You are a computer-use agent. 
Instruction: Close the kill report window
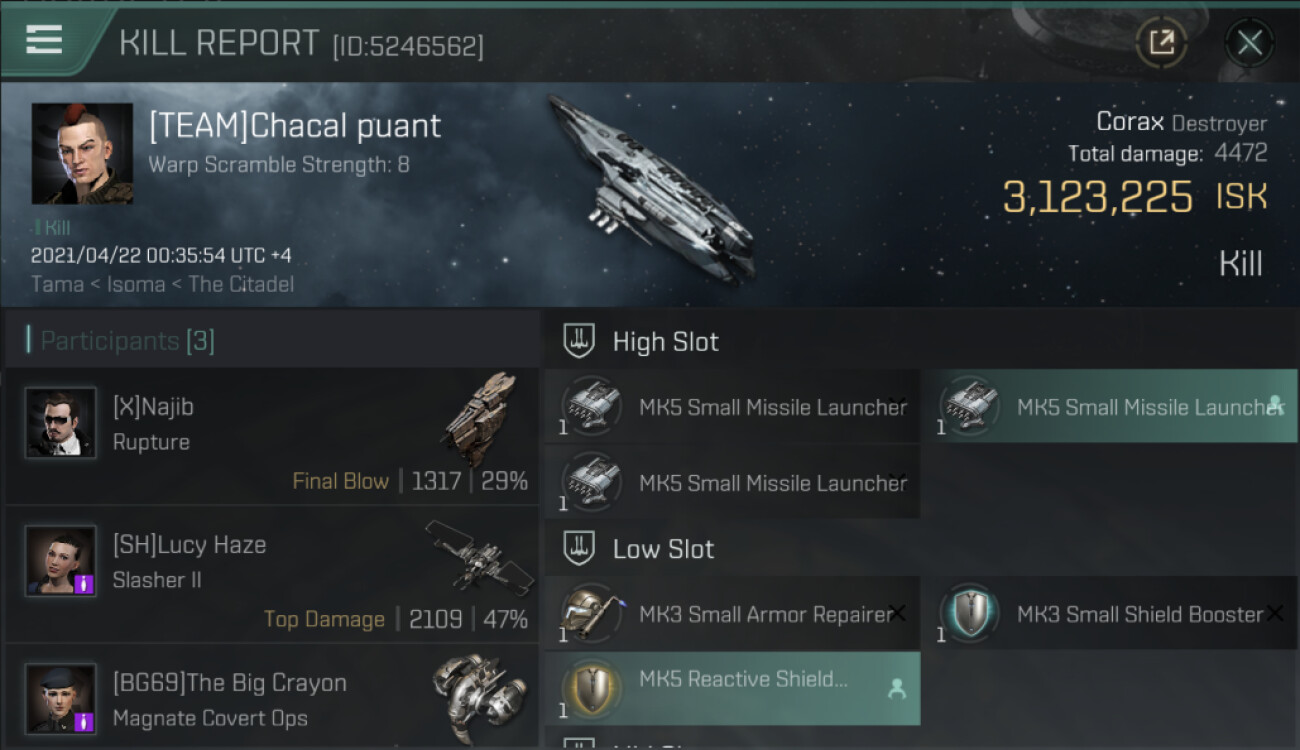[1249, 43]
